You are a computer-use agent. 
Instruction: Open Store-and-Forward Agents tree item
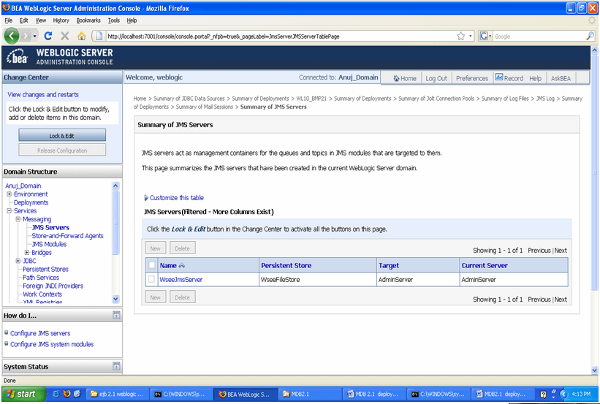[x=67, y=235]
